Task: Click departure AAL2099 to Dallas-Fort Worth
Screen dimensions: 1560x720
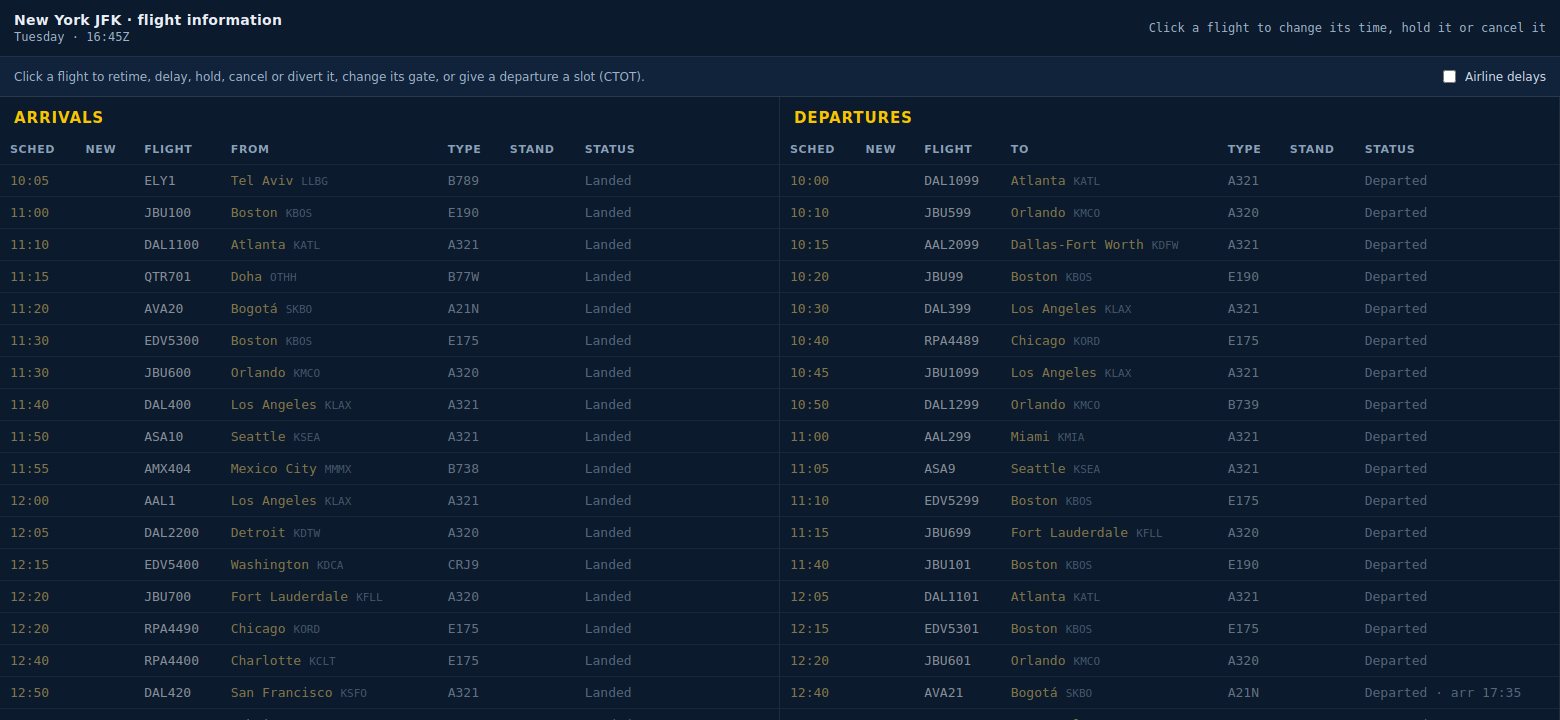Action: [1170, 245]
